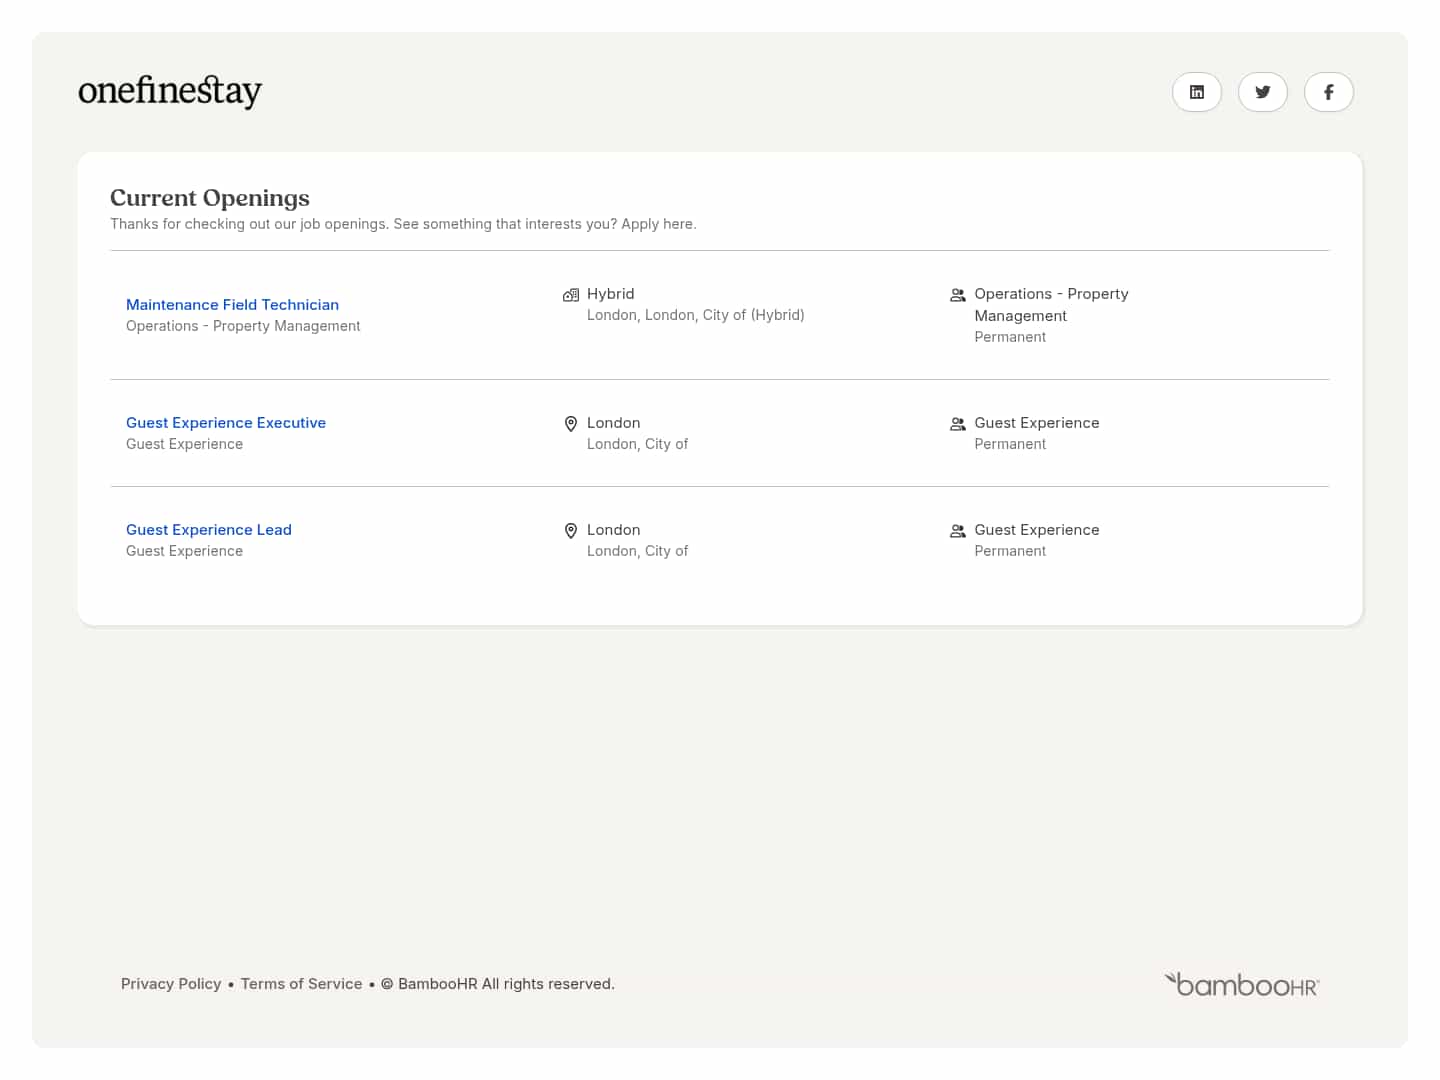
Task: Click Permanent under Guest Experience Executive
Action: click(1010, 443)
